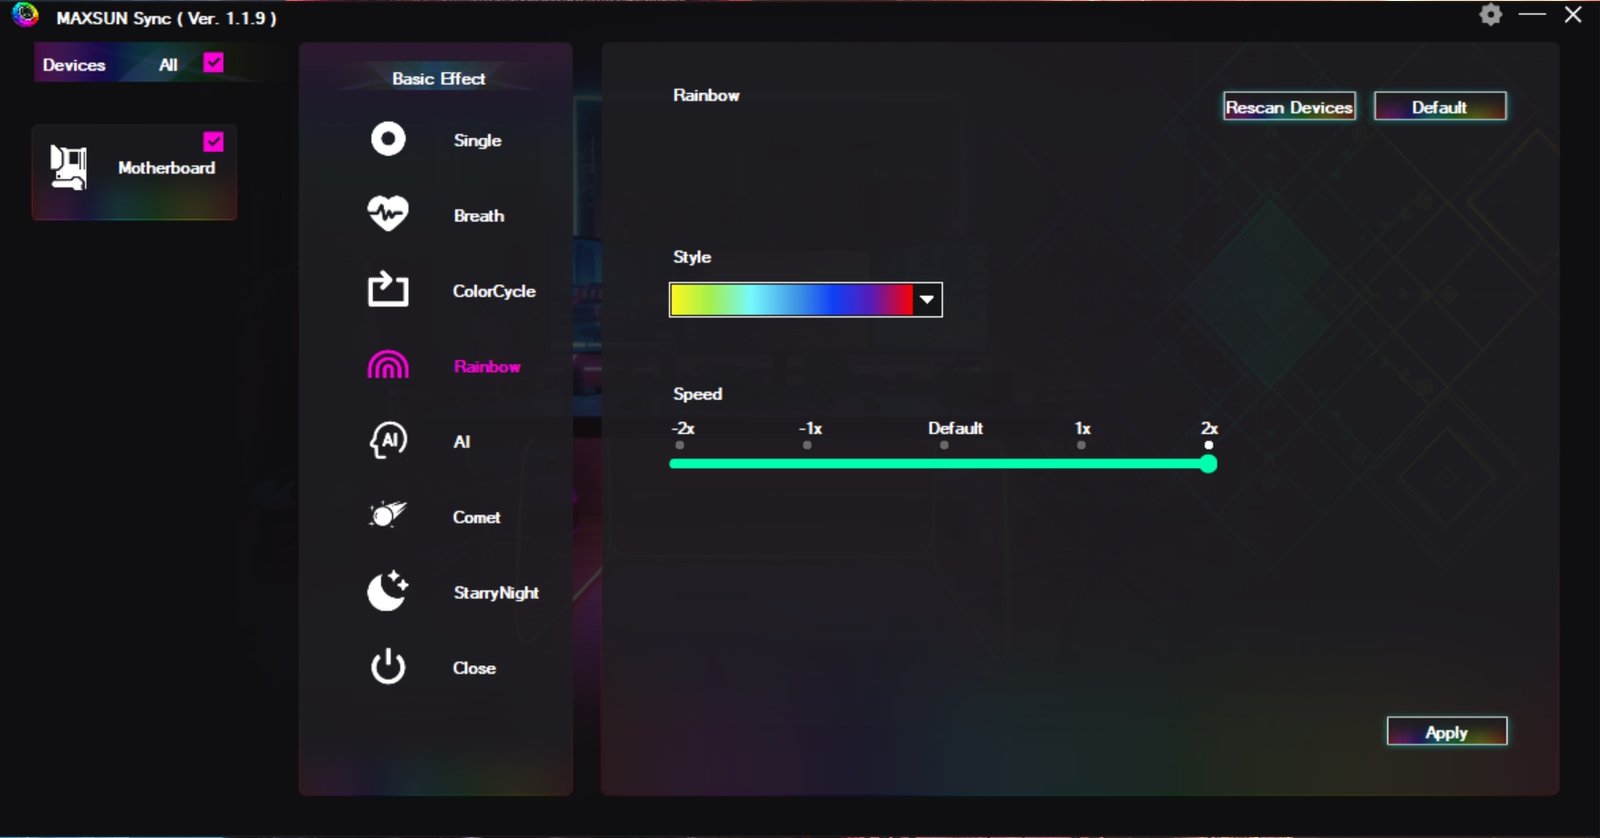Viewport: 1600px width, 838px height.
Task: Select the Rainbow effect label
Action: (487, 366)
